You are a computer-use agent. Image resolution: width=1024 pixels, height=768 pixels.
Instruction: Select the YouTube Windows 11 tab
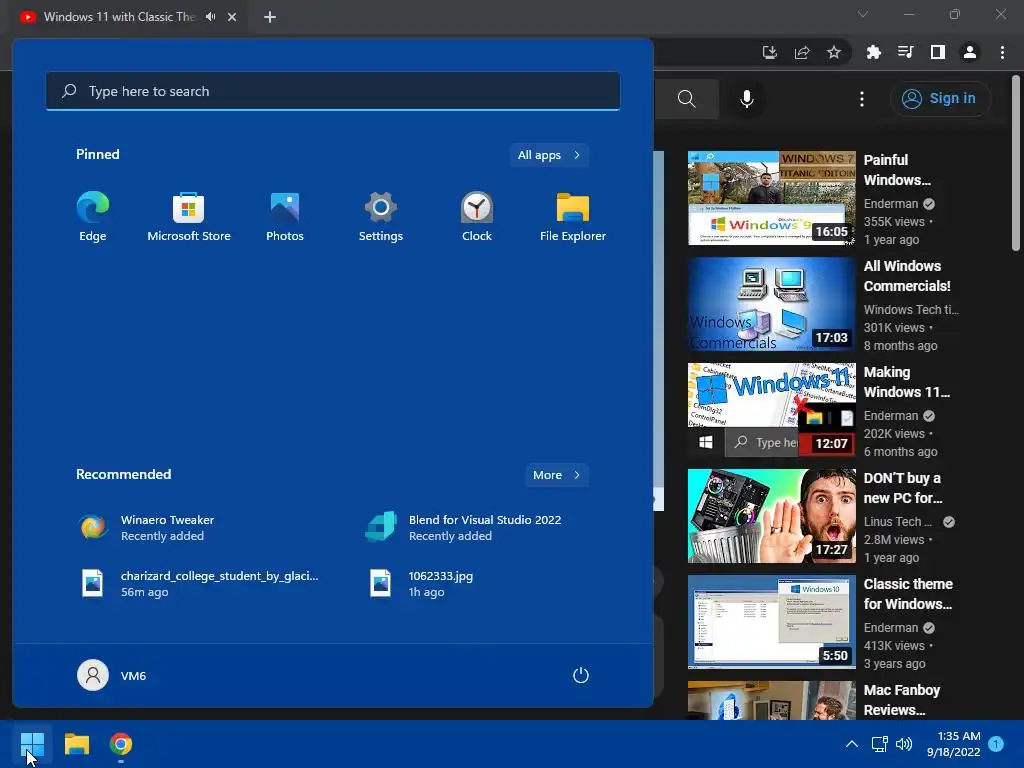[119, 17]
